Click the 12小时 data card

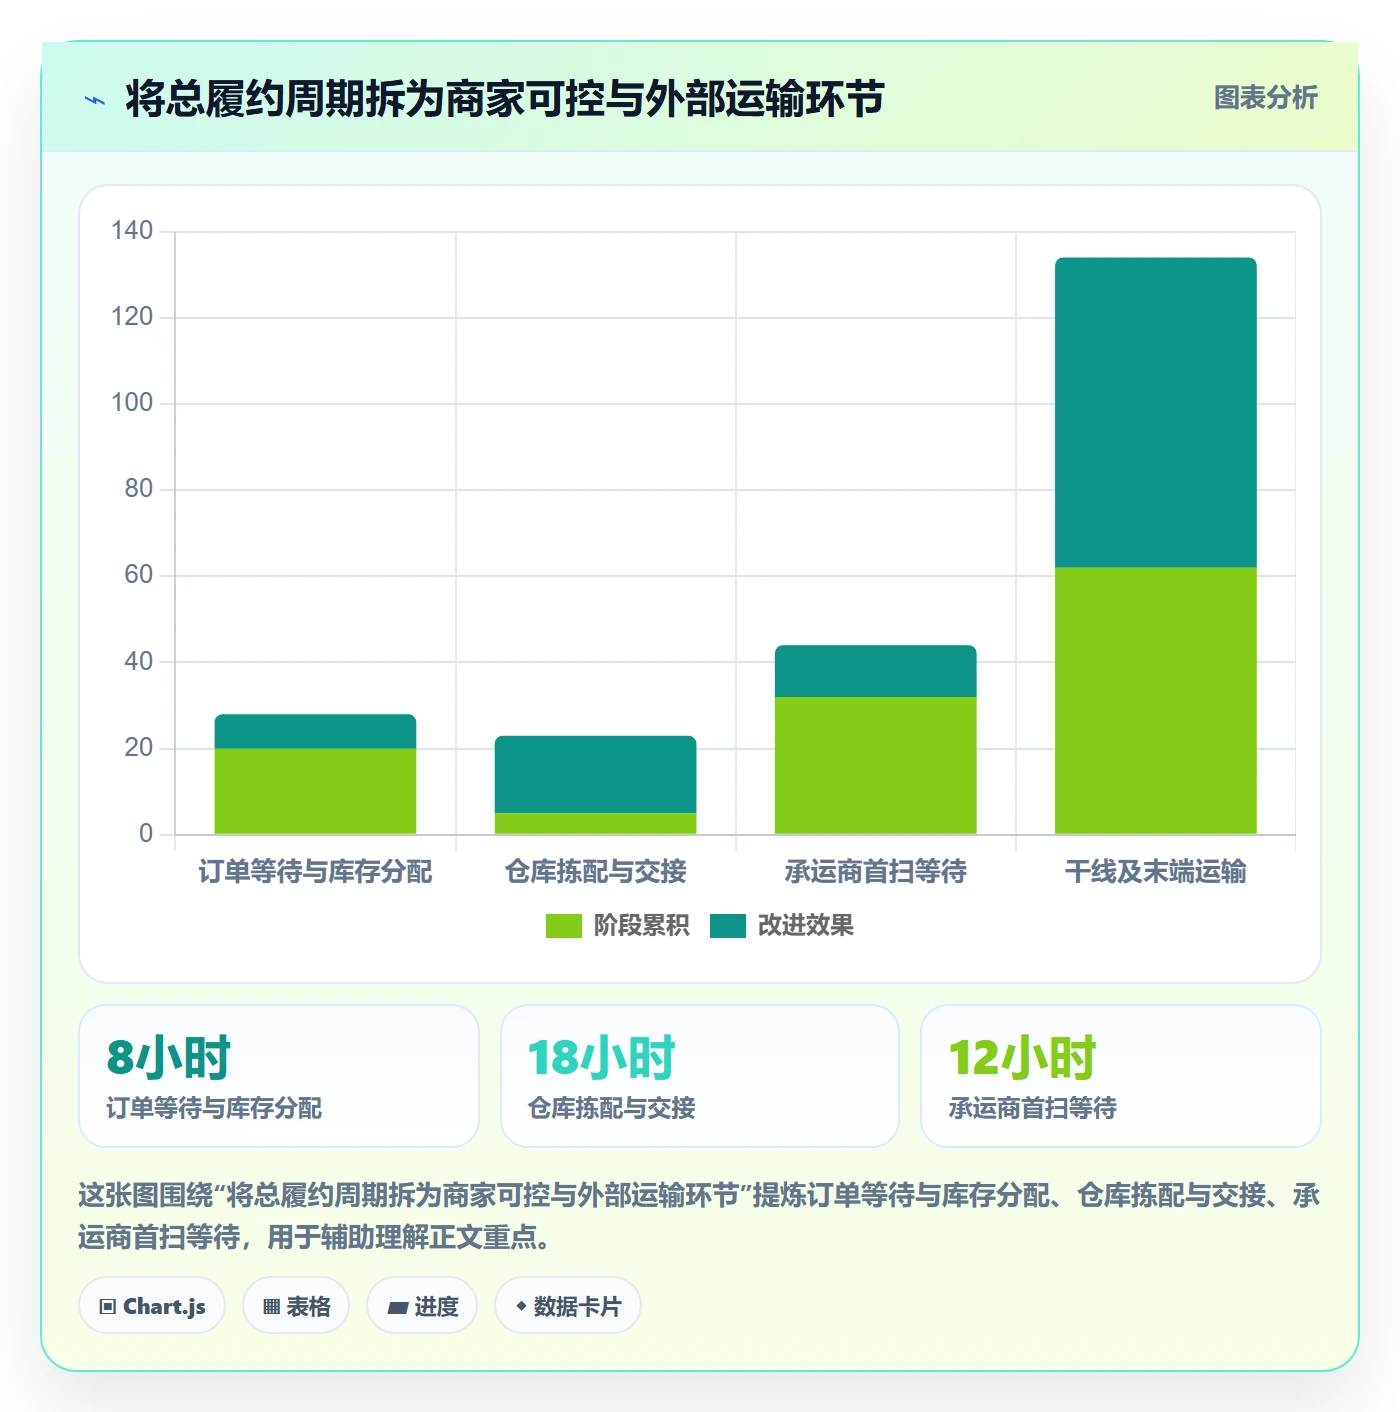click(x=1121, y=1076)
